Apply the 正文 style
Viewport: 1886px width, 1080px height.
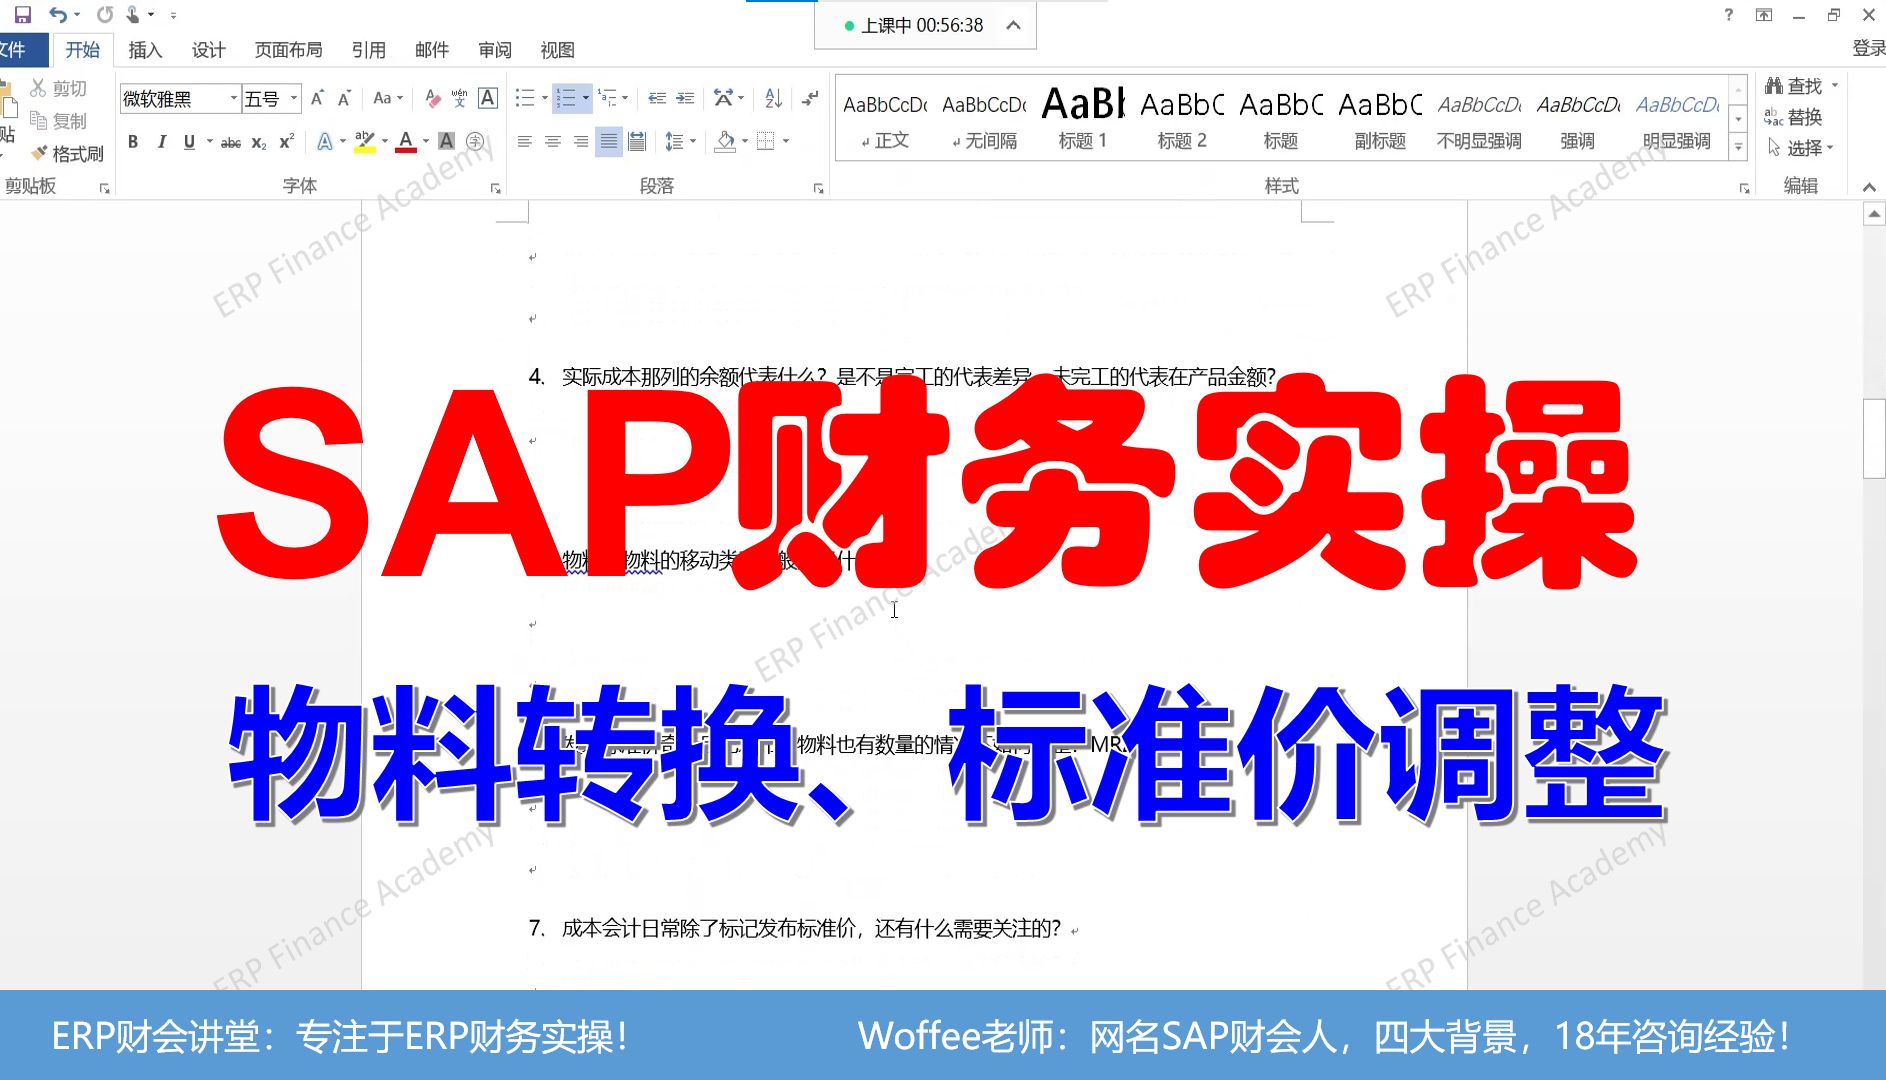[x=885, y=118]
